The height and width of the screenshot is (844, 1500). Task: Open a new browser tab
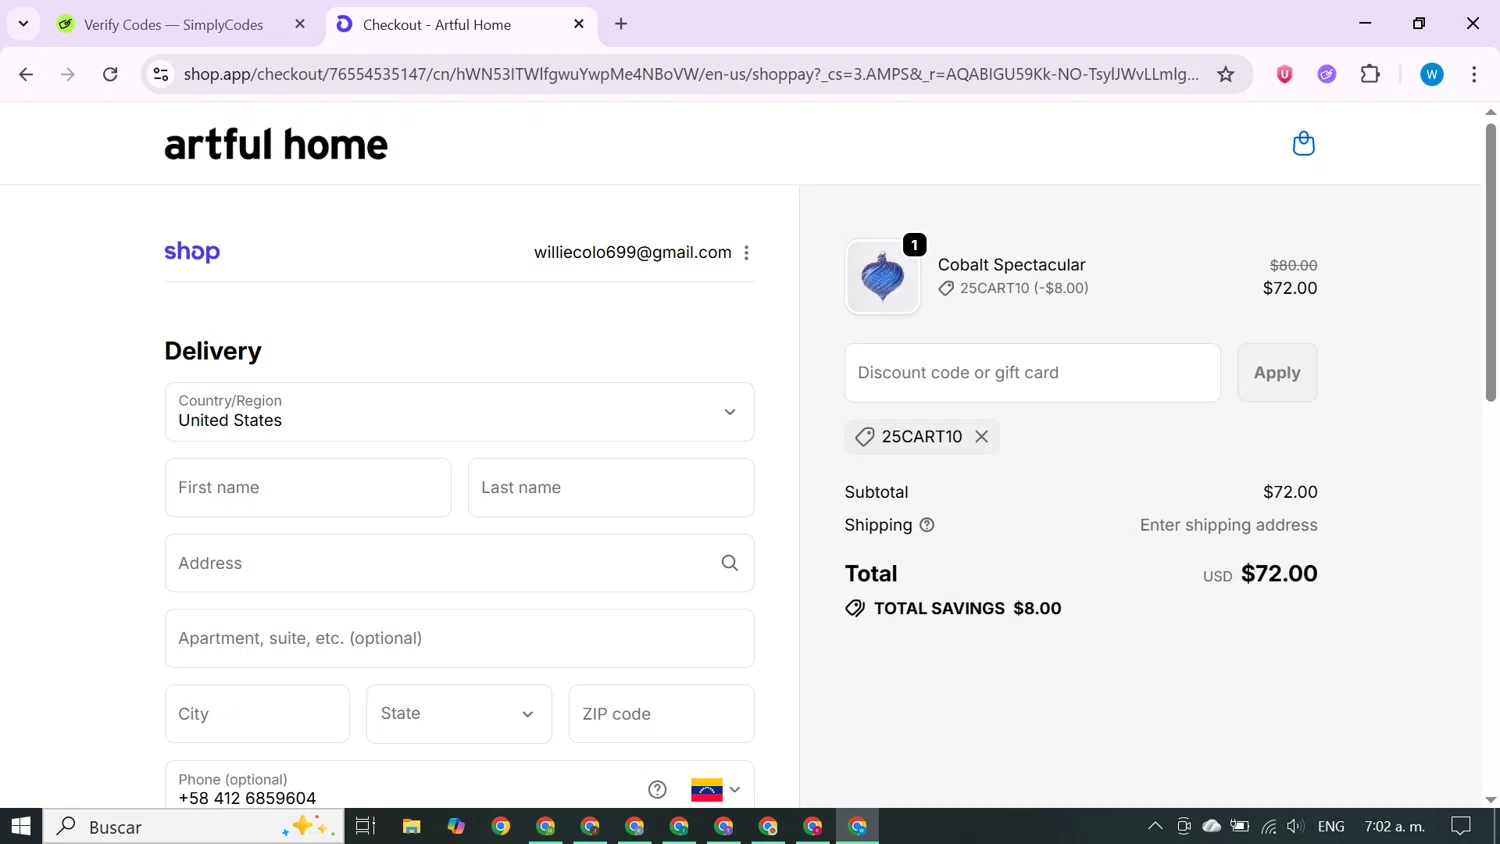pos(621,24)
